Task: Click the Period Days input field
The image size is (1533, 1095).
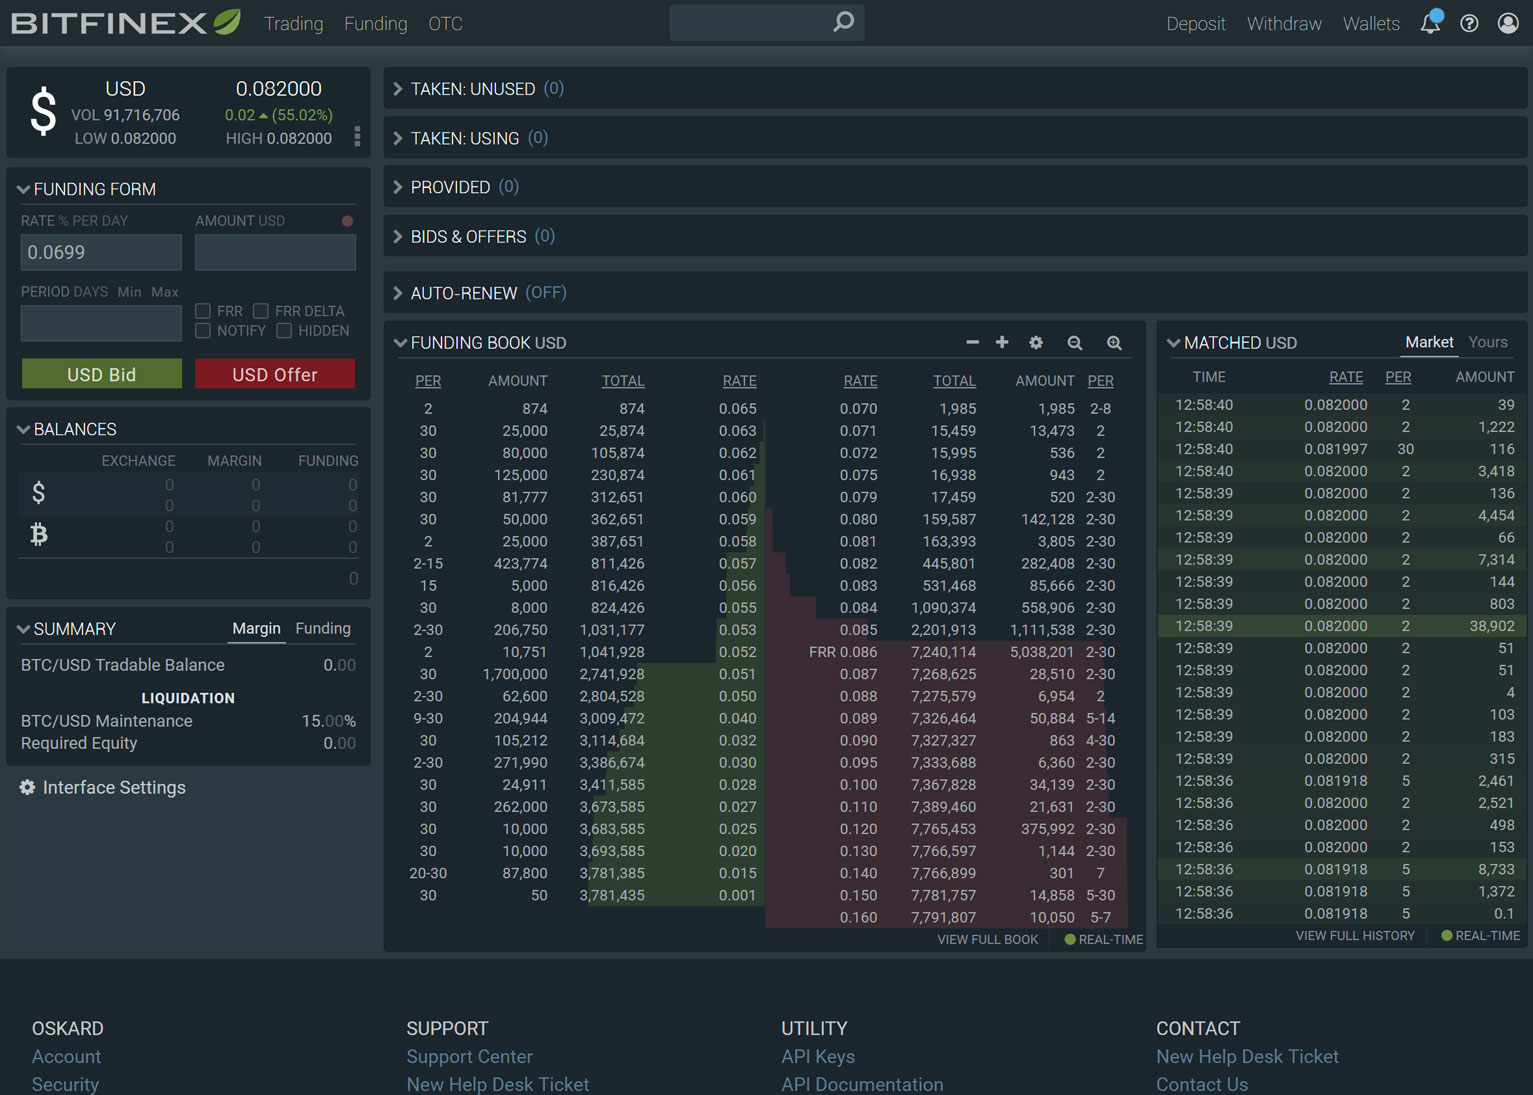Action: (x=101, y=323)
